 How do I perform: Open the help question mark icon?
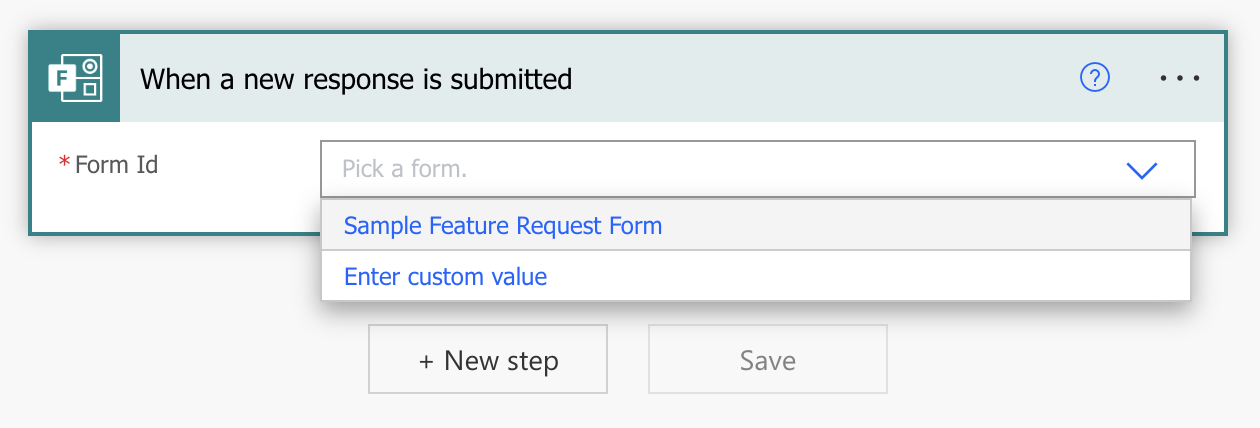[1096, 77]
